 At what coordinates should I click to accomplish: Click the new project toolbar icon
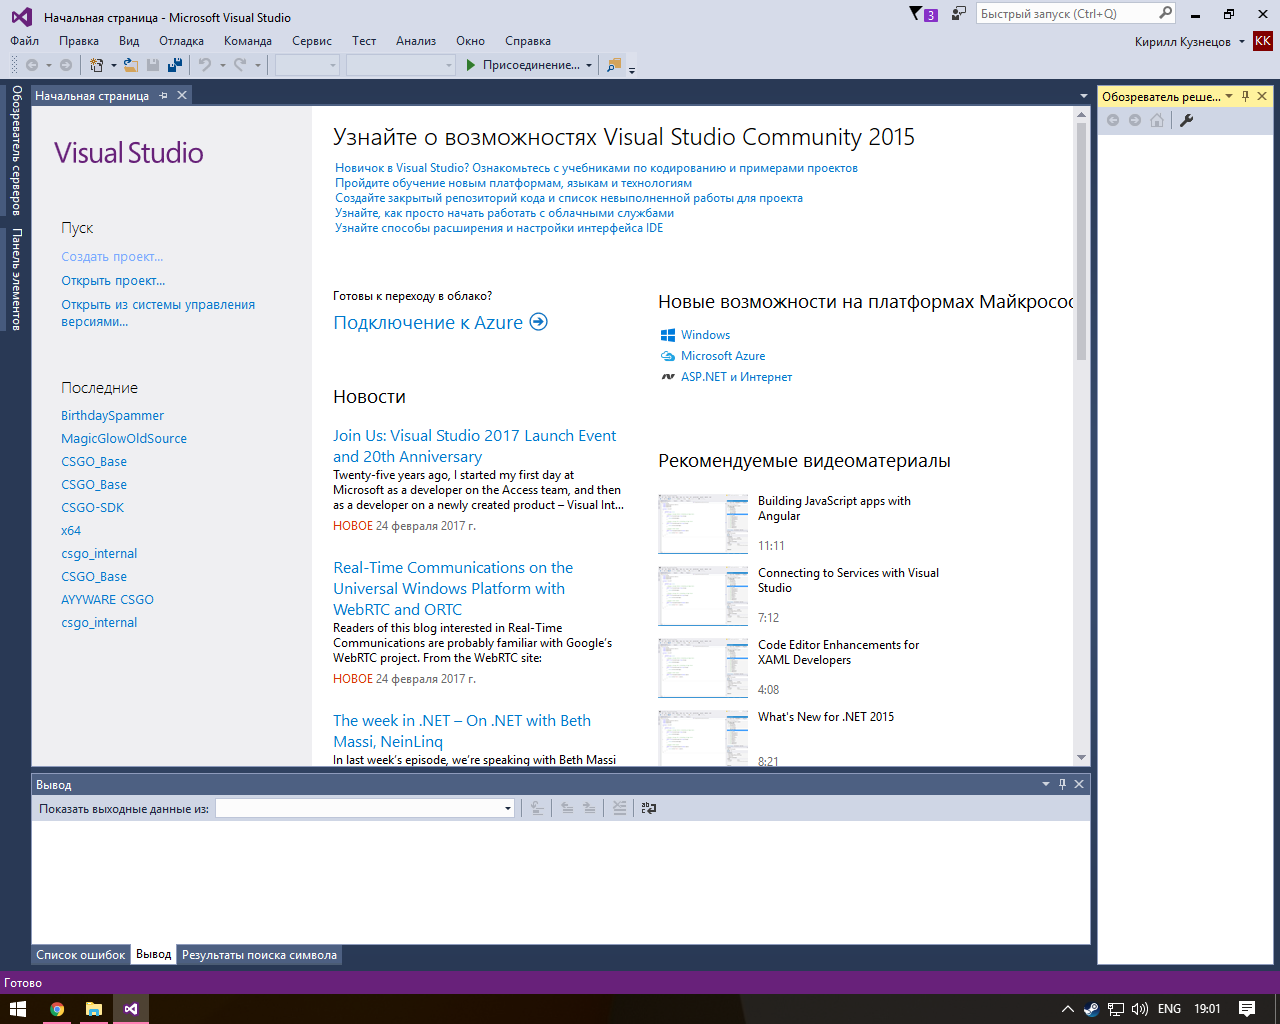(96, 65)
